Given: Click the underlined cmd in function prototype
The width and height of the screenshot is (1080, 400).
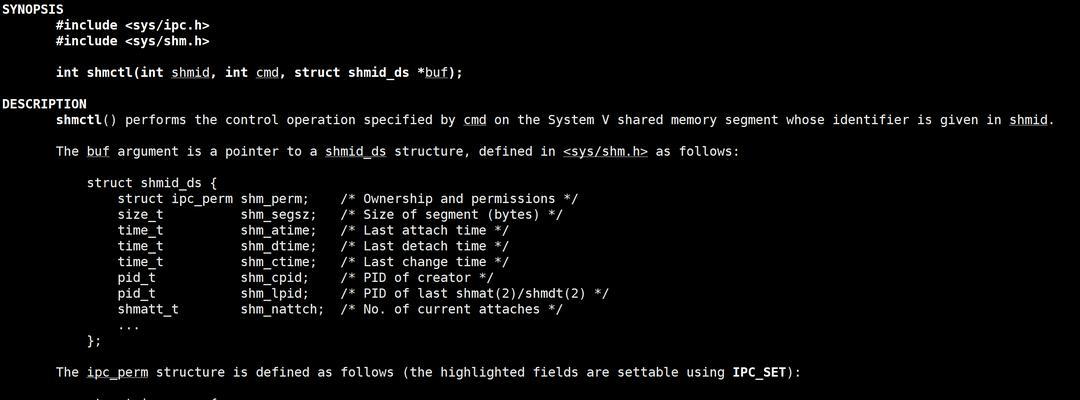Looking at the screenshot, I should click(267, 72).
